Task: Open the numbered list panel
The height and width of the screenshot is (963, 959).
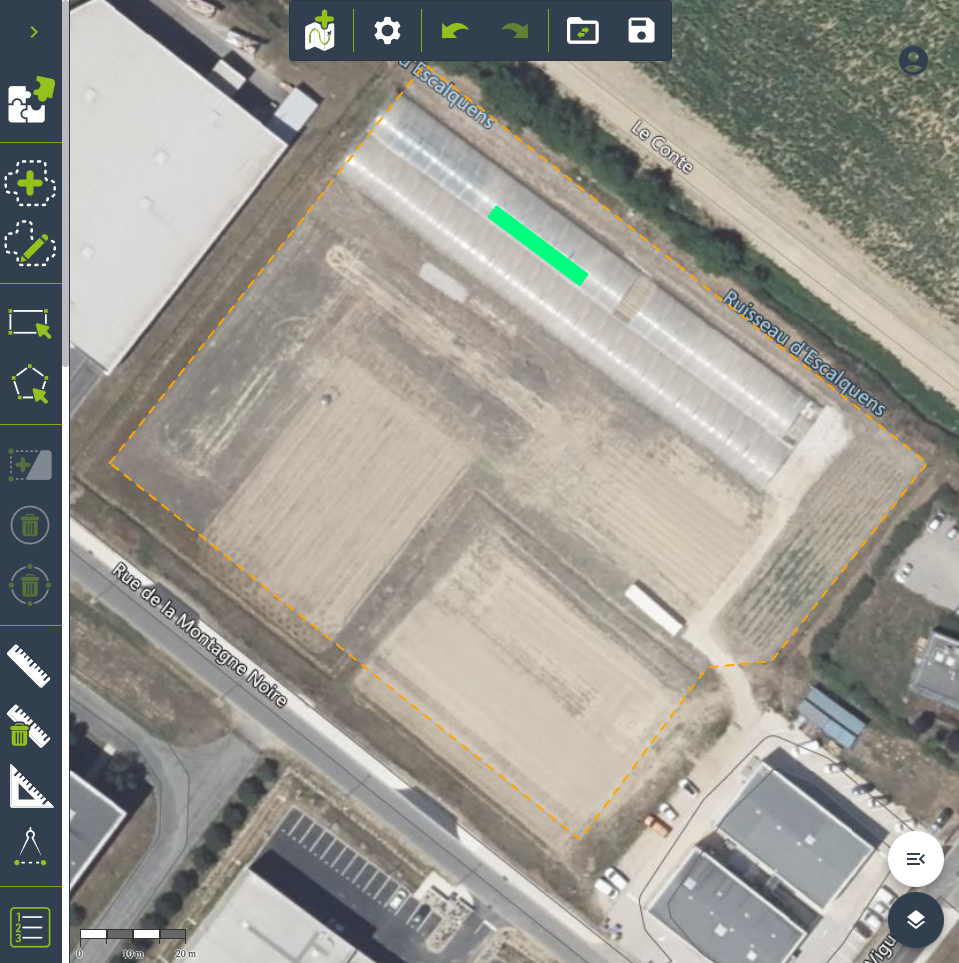Action: pyautogui.click(x=30, y=927)
